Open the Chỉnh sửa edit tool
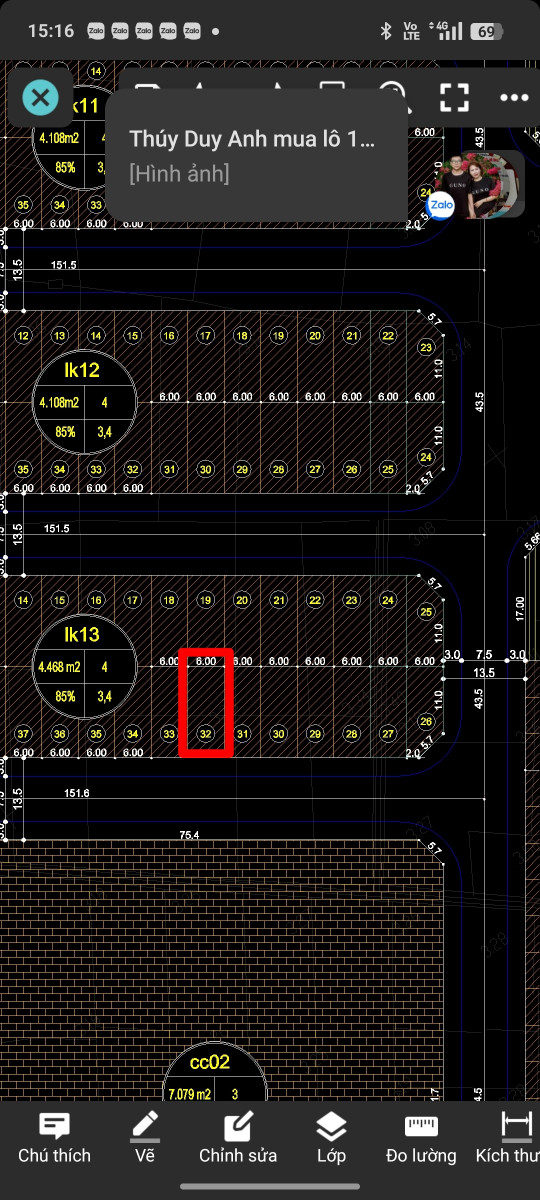The width and height of the screenshot is (540, 1200). click(x=238, y=1138)
